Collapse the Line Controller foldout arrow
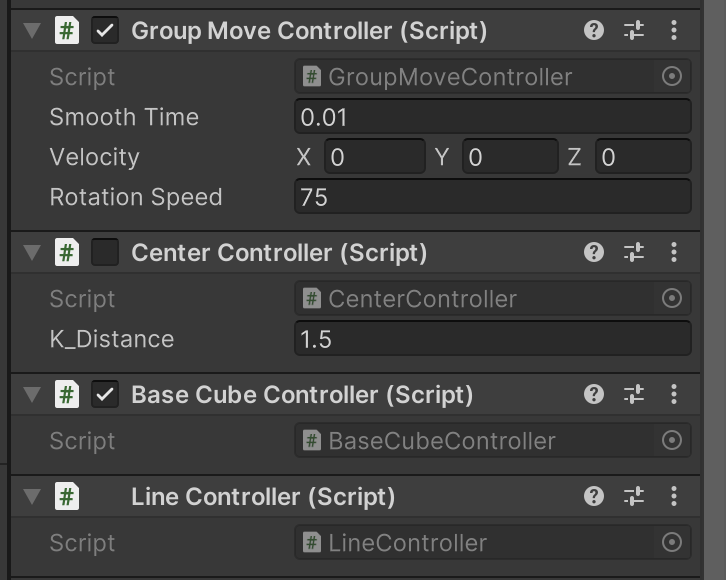Screen dimensions: 726x580 point(32,496)
